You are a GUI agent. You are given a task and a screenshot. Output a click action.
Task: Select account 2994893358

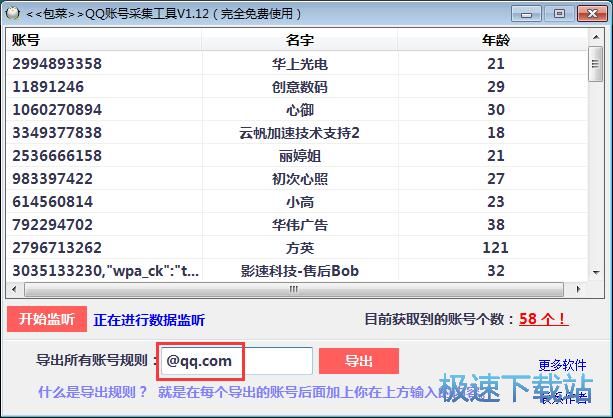57,64
